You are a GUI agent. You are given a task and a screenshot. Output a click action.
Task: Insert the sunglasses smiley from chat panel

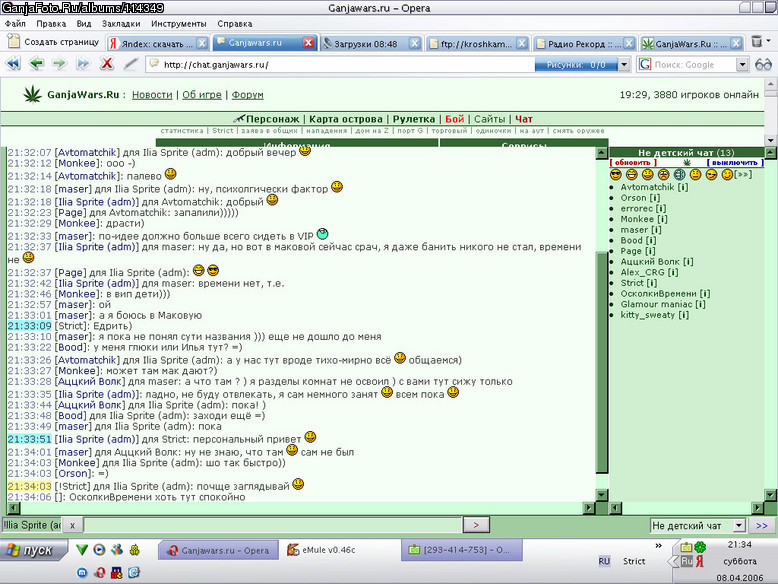pos(616,175)
